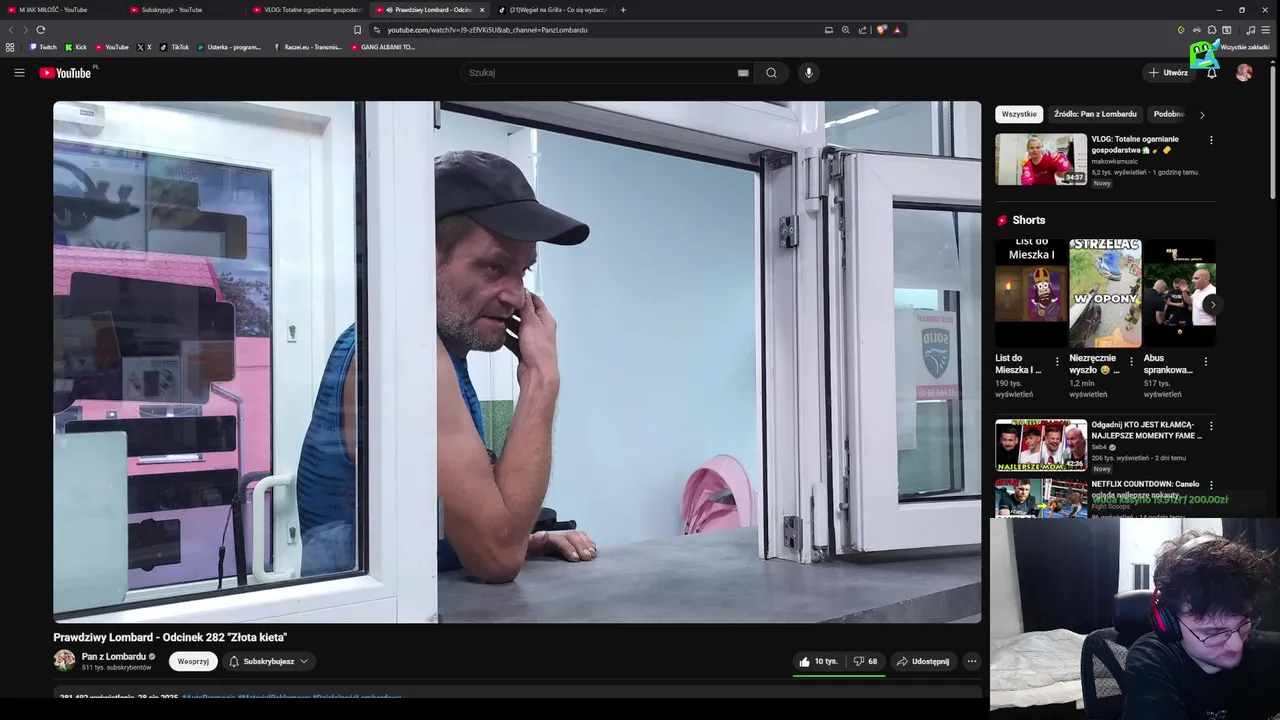Screen dimensions: 1280x720
Task: Switch to VLOG Totalne ogarnianie browser tab
Action: 306,10
